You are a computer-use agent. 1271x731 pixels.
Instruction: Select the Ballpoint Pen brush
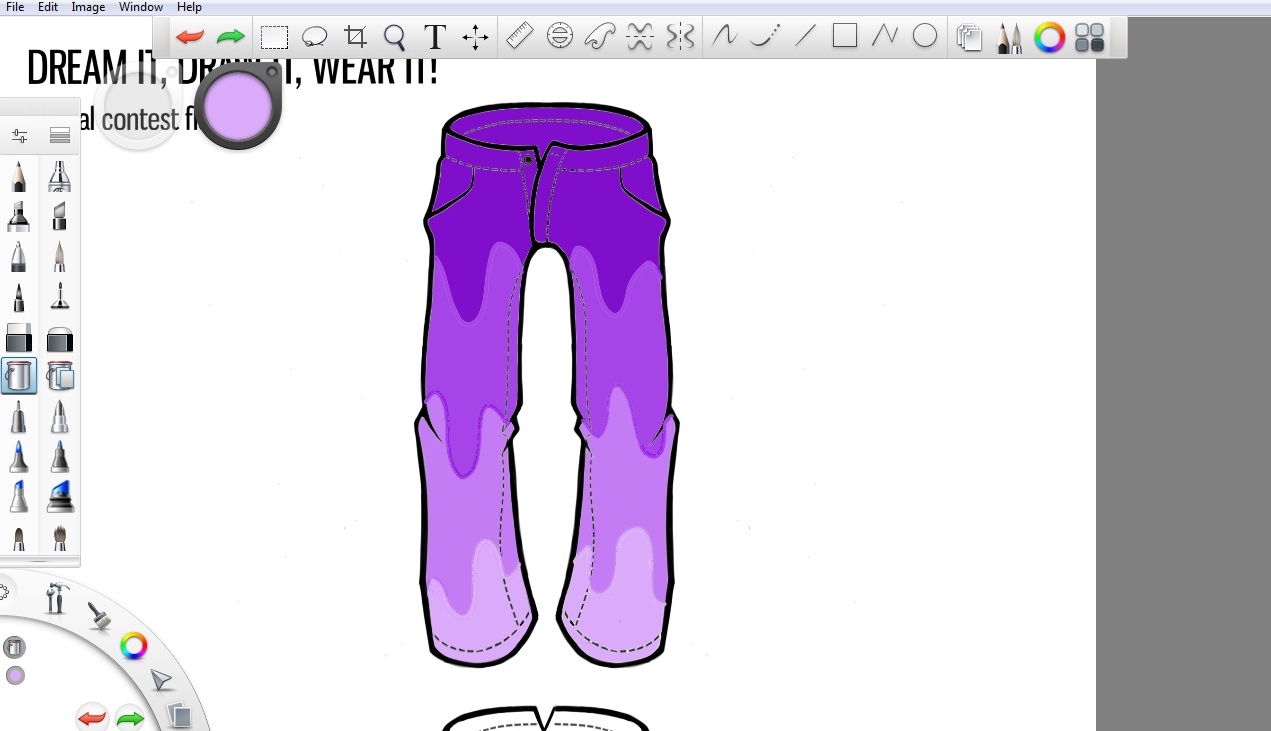pos(19,257)
